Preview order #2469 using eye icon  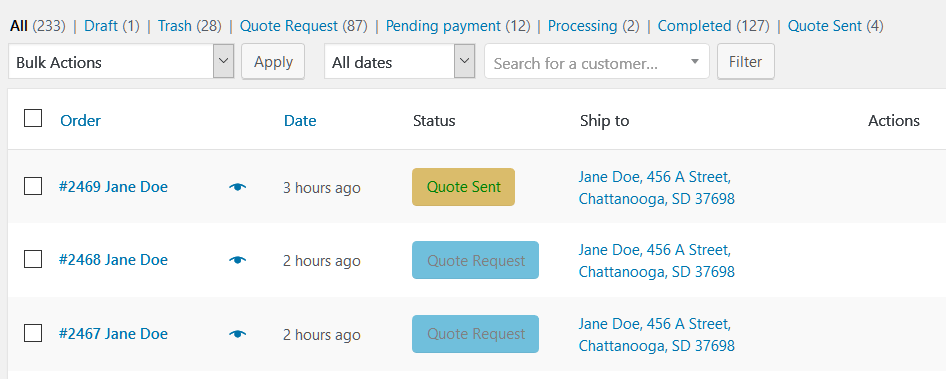coord(238,187)
